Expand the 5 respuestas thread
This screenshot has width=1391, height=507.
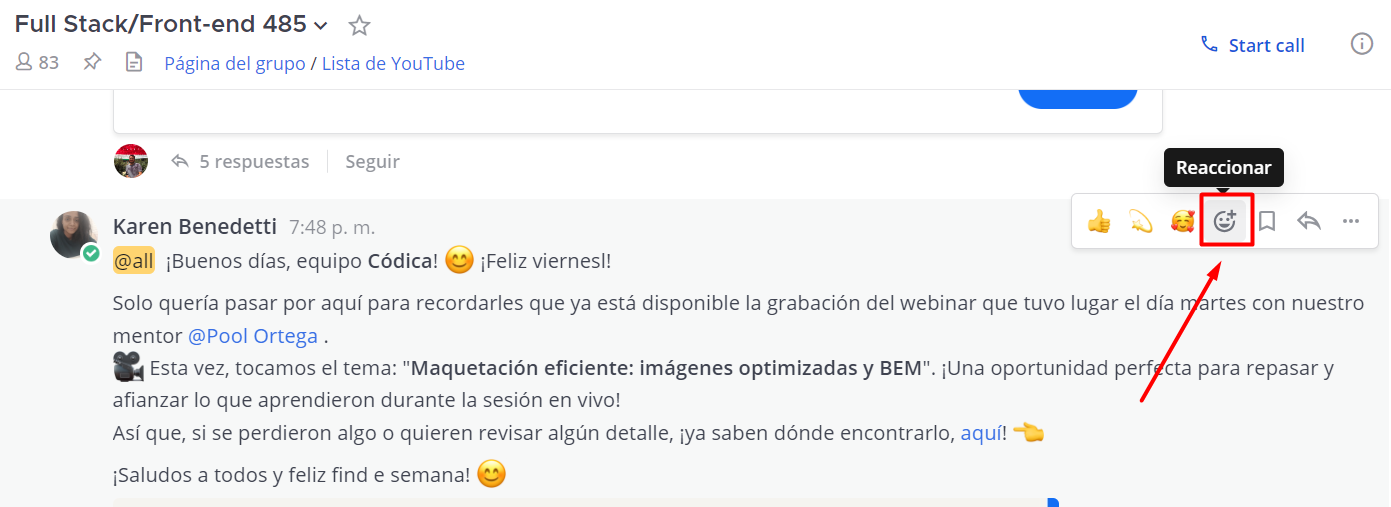[x=241, y=161]
